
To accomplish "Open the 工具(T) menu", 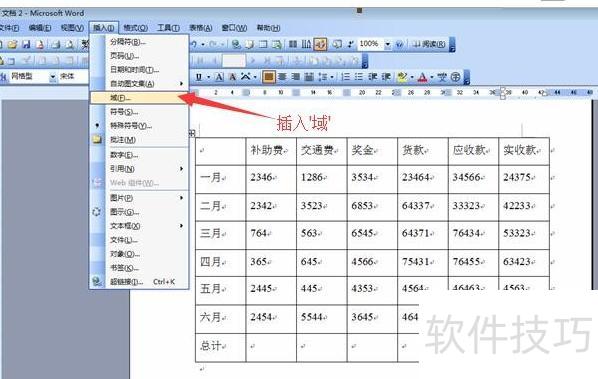I will coord(168,28).
